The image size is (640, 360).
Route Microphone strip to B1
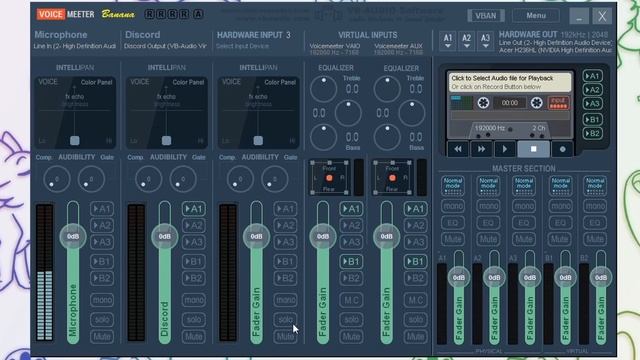pos(102,261)
